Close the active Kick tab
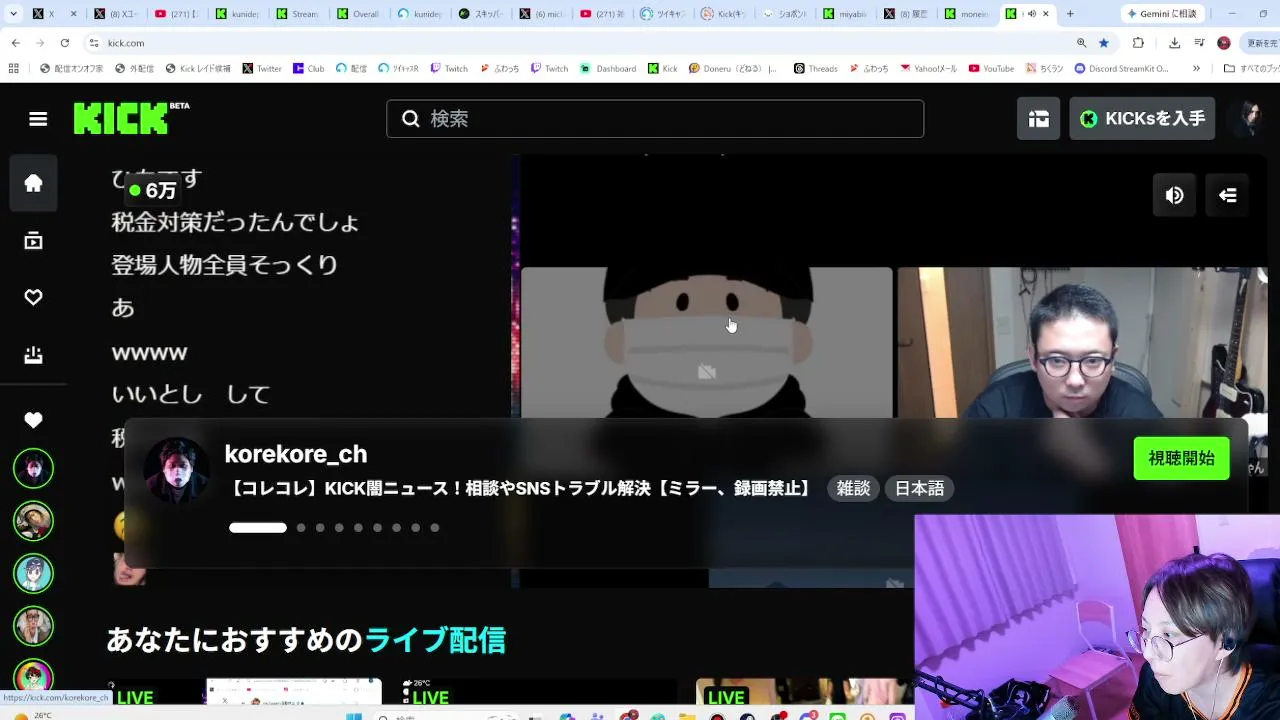The height and width of the screenshot is (720, 1280). click(1047, 14)
